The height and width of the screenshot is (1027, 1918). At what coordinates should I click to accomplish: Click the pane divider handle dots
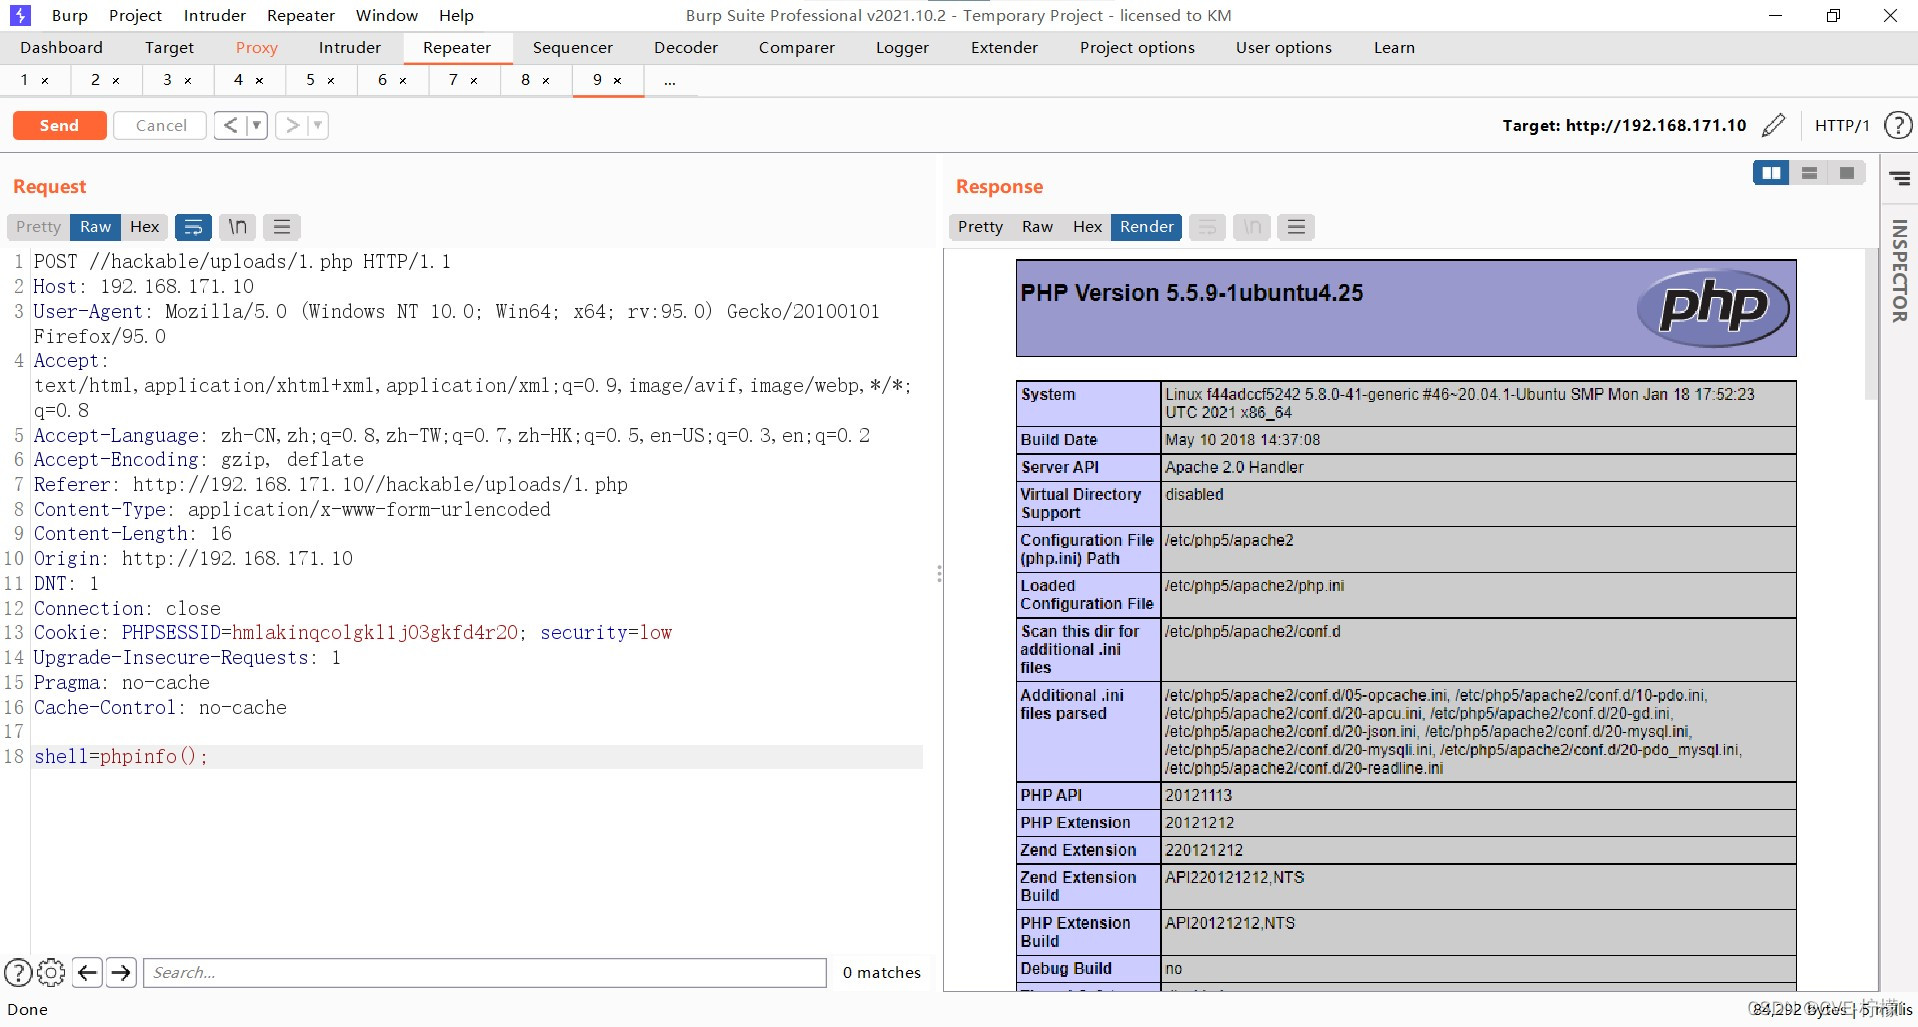click(939, 574)
